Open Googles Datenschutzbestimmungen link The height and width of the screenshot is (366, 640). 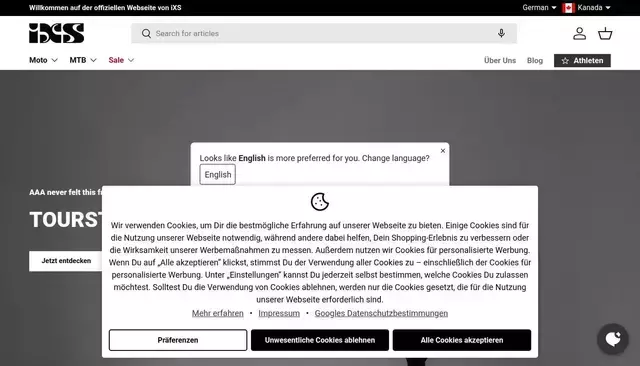pyautogui.click(x=381, y=313)
